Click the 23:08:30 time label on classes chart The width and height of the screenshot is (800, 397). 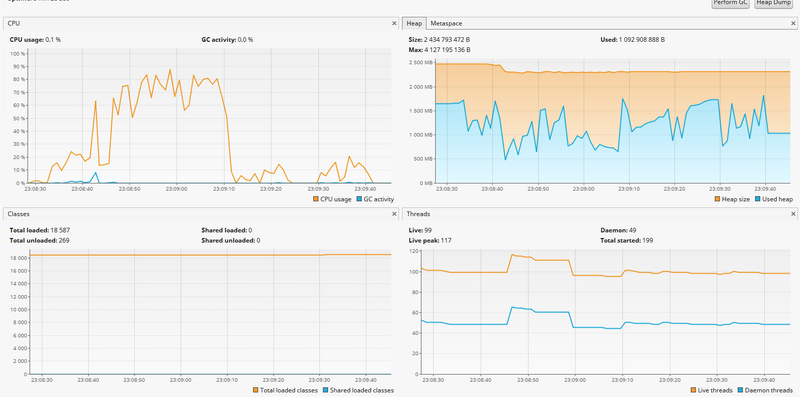41,380
